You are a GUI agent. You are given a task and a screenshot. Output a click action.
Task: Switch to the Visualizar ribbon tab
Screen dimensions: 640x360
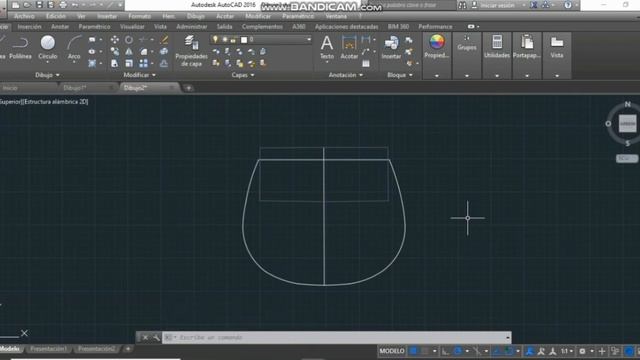click(132, 27)
